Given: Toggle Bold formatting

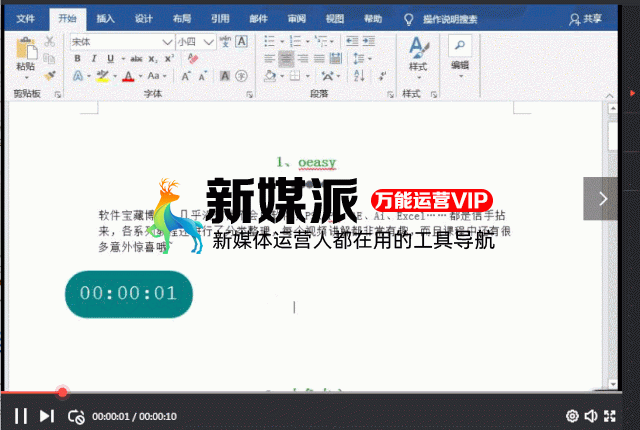Looking at the screenshot, I should (x=77, y=59).
